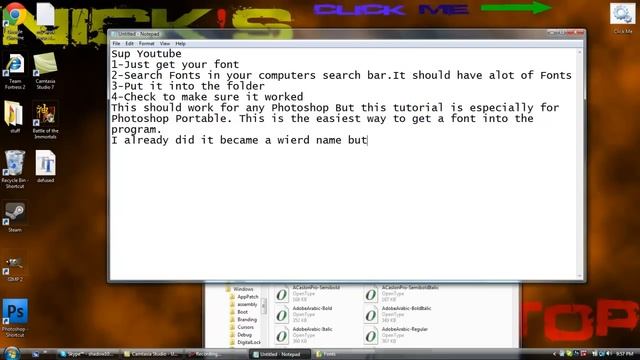
Task: Select Windows folder in Fonts window tree
Action: pyautogui.click(x=240, y=289)
